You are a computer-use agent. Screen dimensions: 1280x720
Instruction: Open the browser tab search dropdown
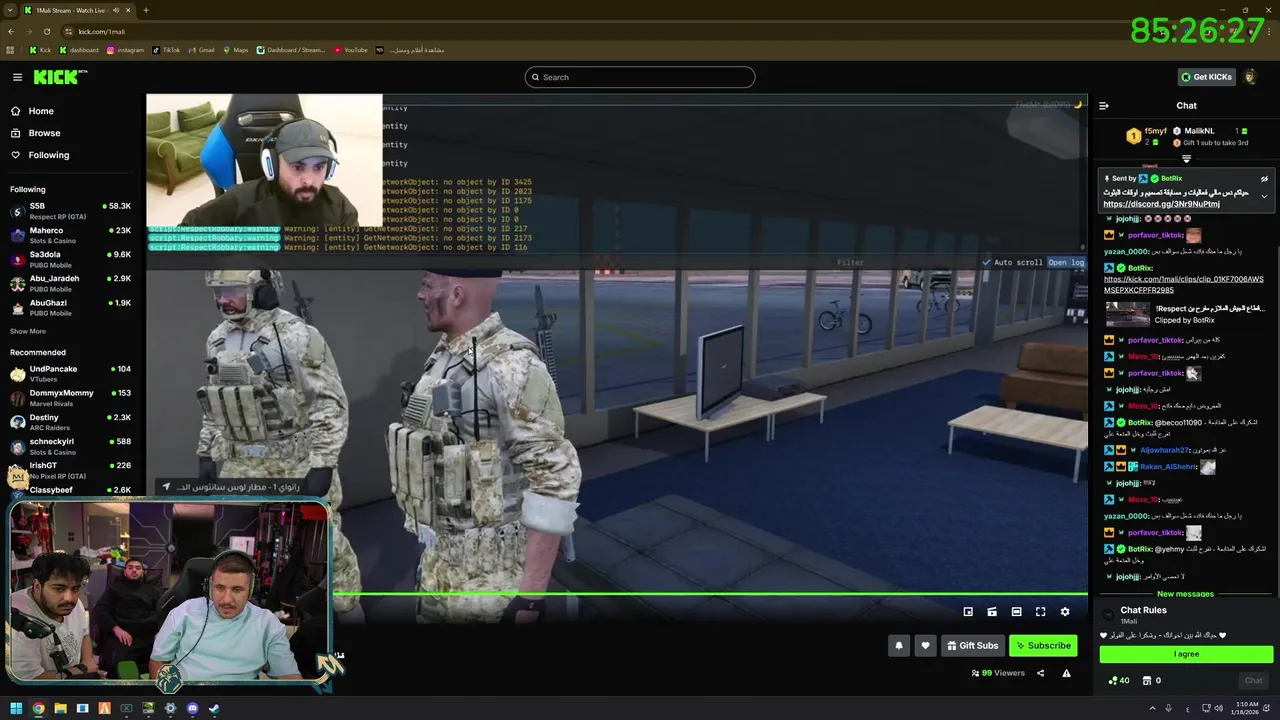pyautogui.click(x=10, y=10)
